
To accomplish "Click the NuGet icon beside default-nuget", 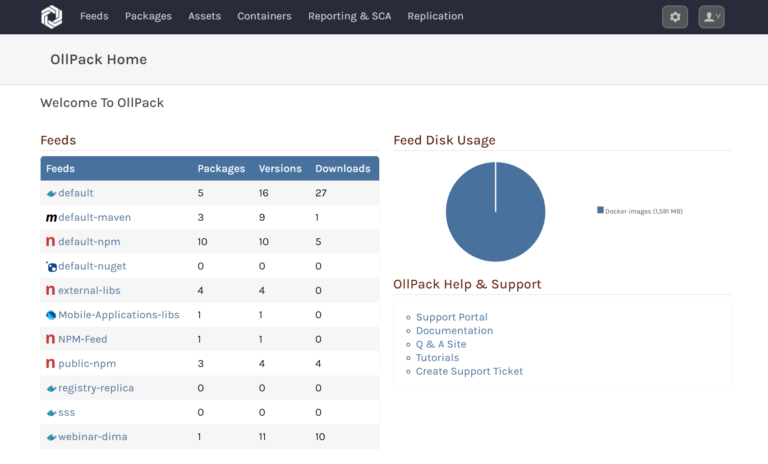I will 51,267.
